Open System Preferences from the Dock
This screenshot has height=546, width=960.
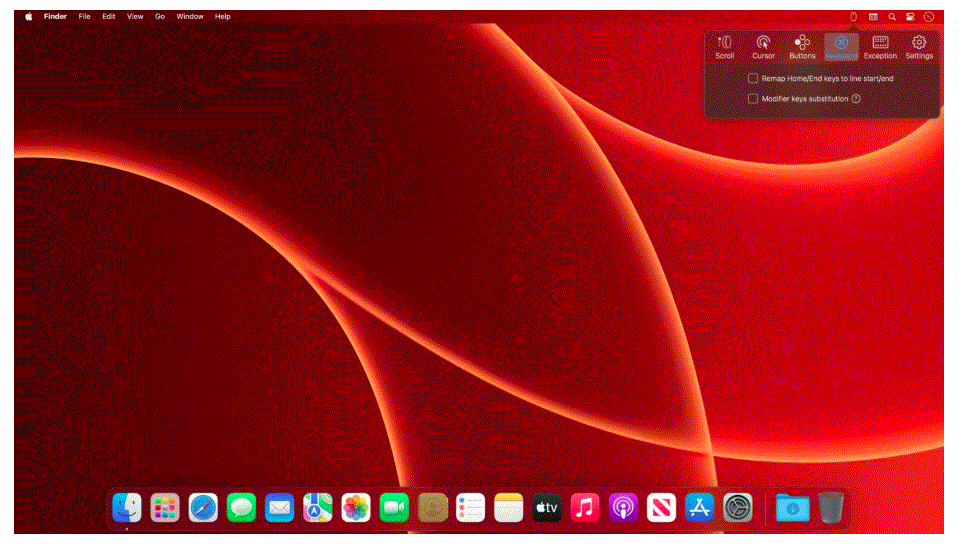click(x=738, y=507)
